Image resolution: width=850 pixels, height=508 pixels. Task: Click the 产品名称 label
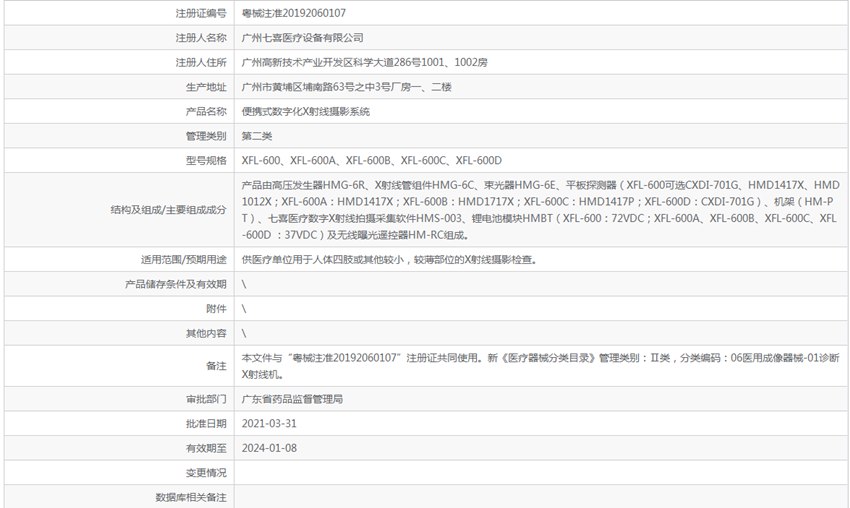click(206, 112)
